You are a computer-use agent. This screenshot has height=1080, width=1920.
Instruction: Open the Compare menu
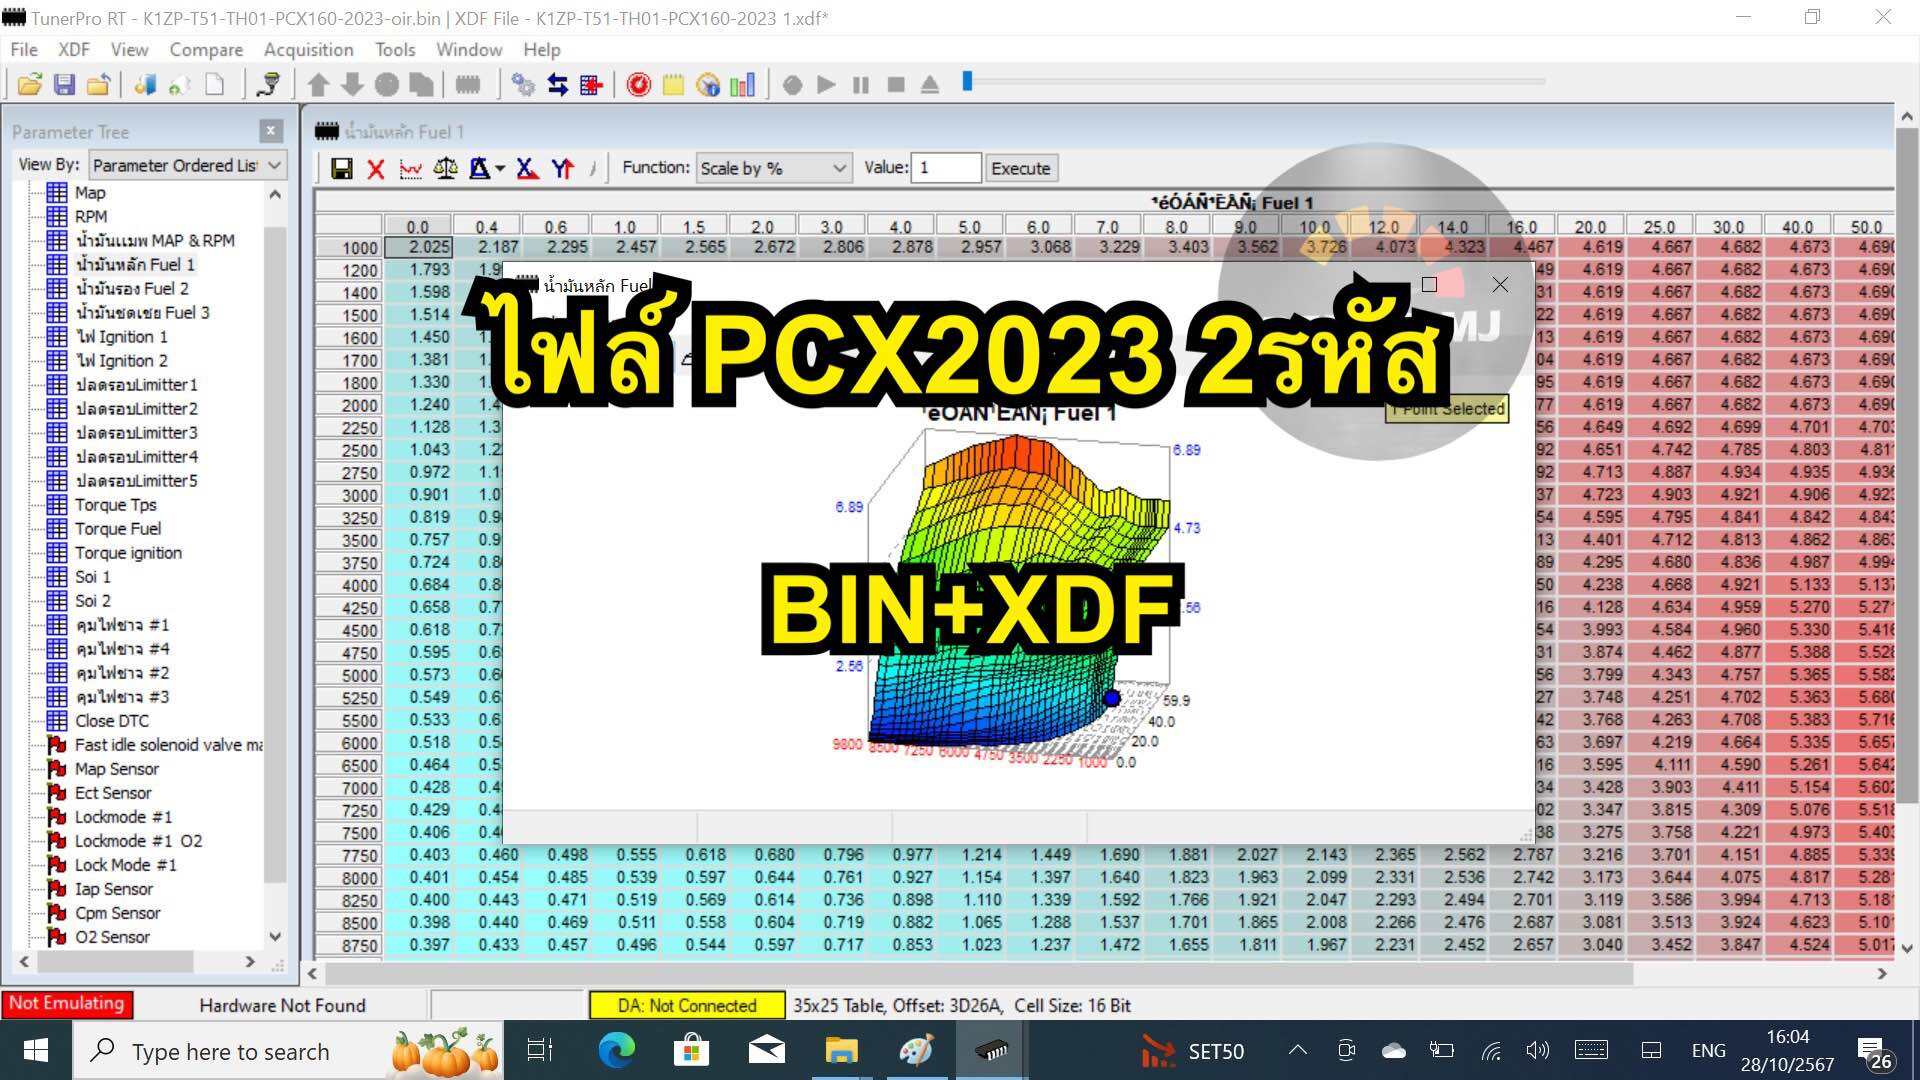click(206, 49)
